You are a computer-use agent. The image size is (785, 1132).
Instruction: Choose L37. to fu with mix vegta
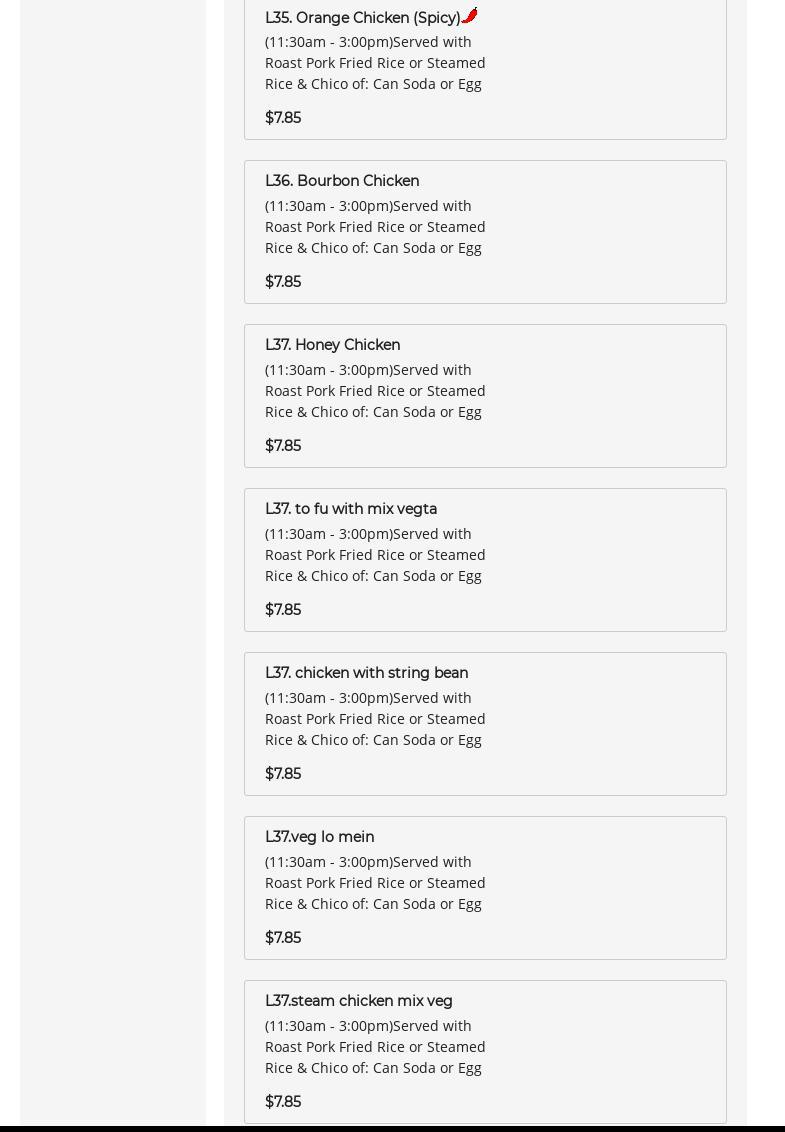(351, 509)
